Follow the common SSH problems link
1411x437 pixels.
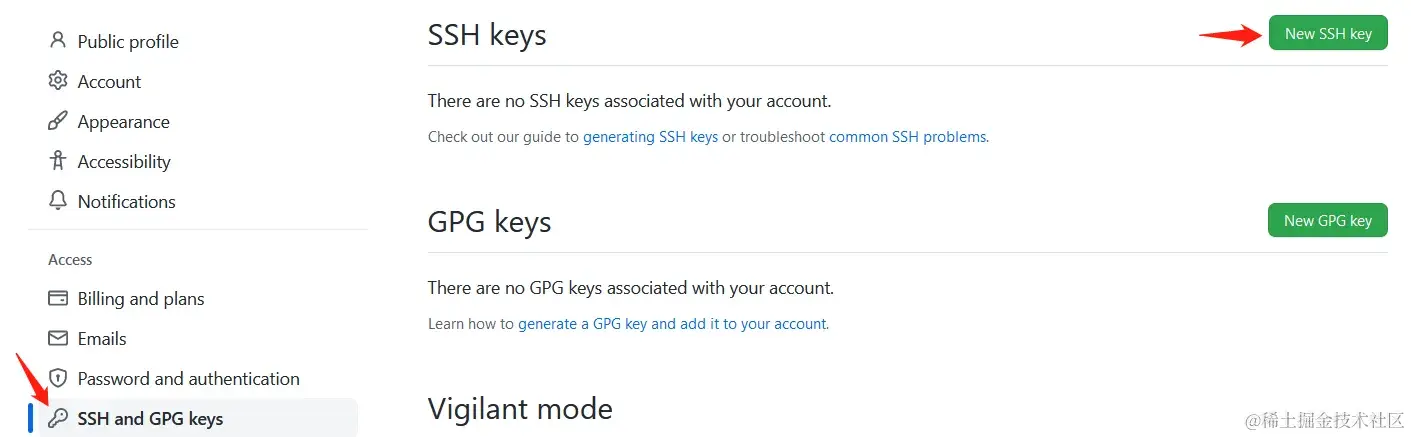pyautogui.click(x=907, y=137)
